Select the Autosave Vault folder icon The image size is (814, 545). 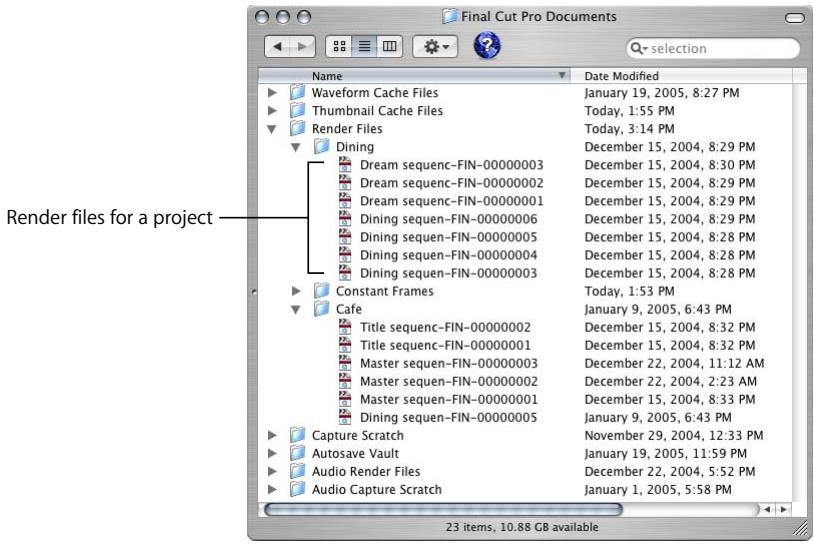[x=297, y=453]
